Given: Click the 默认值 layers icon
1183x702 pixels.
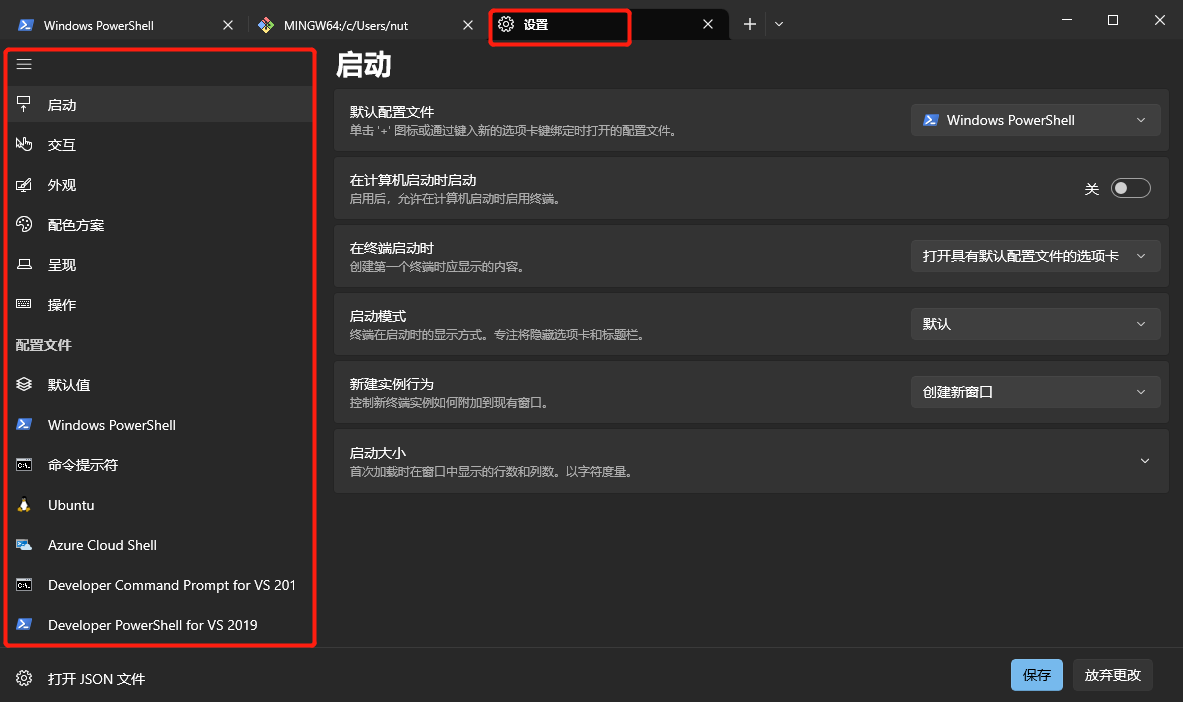Looking at the screenshot, I should (24, 384).
